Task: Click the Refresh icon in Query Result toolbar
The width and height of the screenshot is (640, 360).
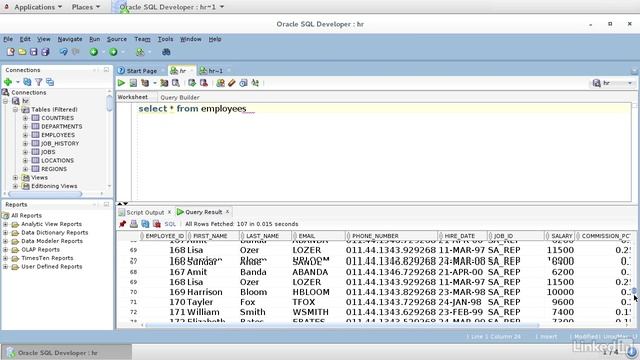Action: coord(145,224)
